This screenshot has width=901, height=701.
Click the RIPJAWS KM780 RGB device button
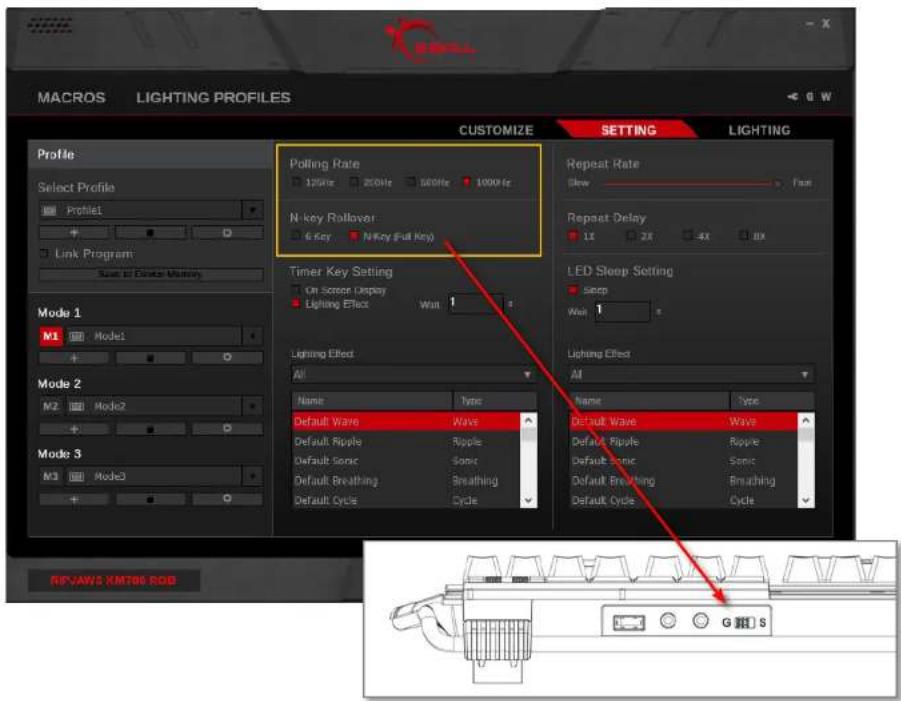tap(113, 580)
